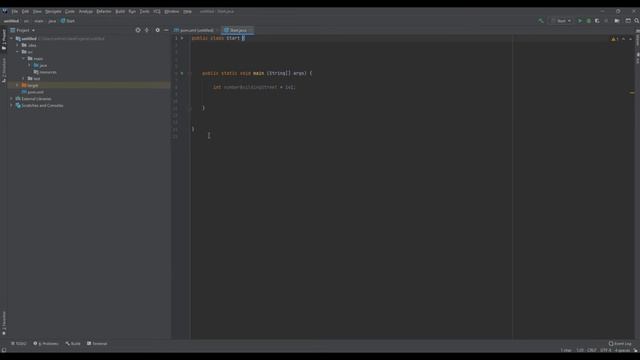The height and width of the screenshot is (360, 640).
Task: Open the VCS menu
Action: 157,11
